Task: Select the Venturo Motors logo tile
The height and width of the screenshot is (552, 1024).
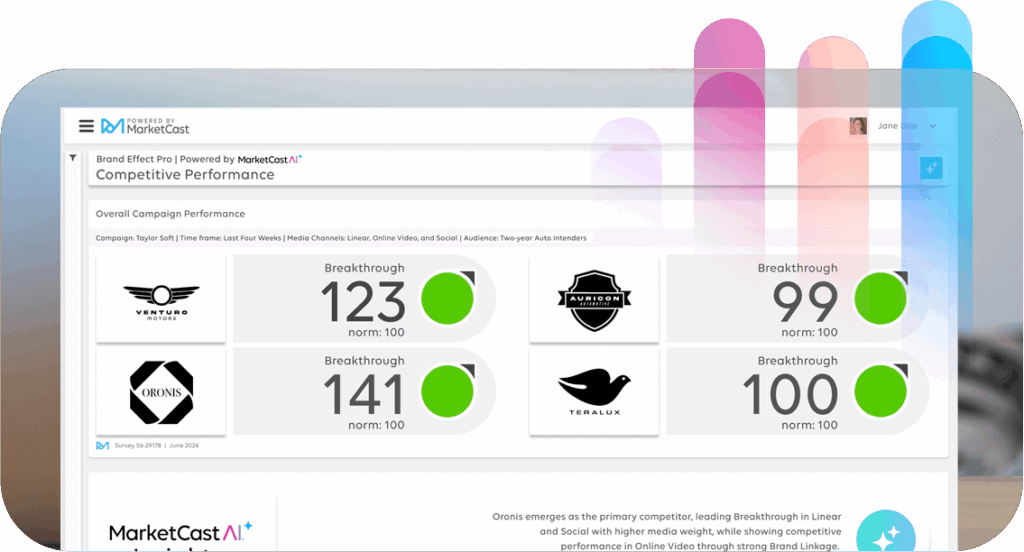Action: coord(161,299)
